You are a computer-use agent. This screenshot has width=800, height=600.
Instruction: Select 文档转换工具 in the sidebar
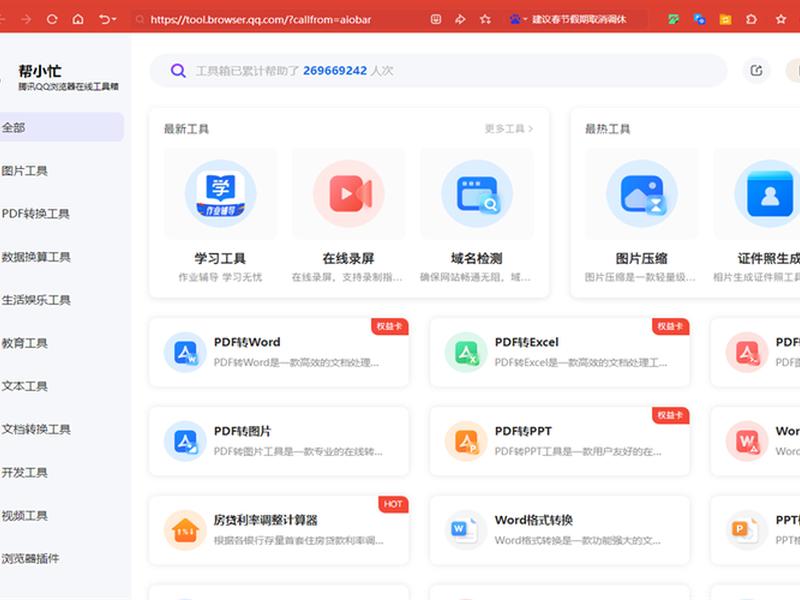point(36,429)
